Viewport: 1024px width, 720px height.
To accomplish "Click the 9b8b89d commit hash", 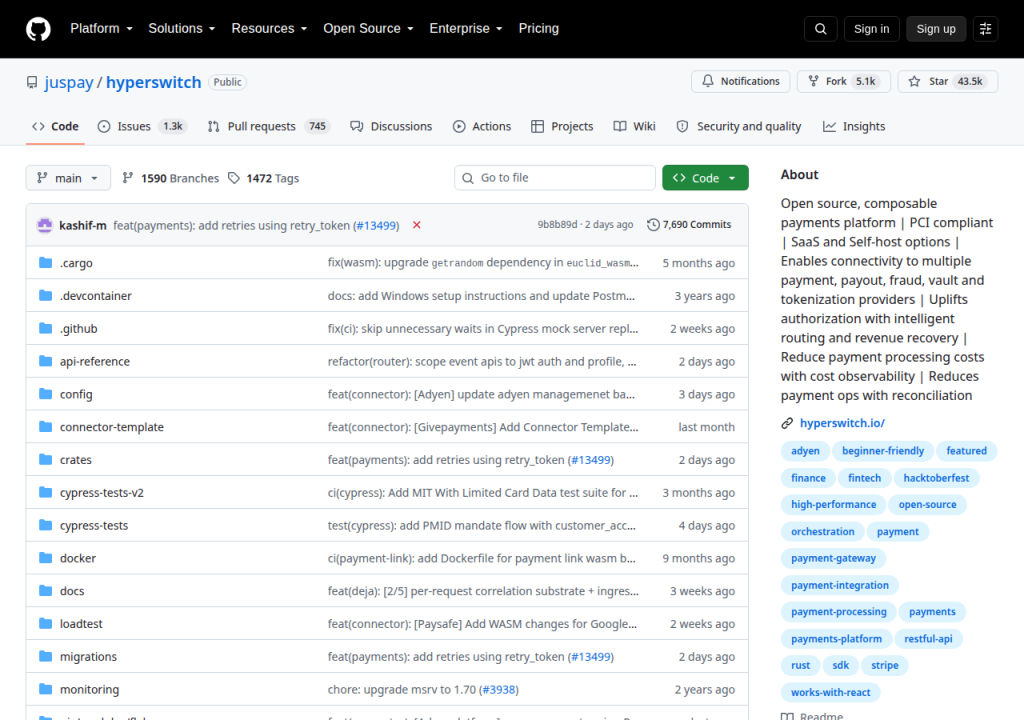I will tap(557, 225).
